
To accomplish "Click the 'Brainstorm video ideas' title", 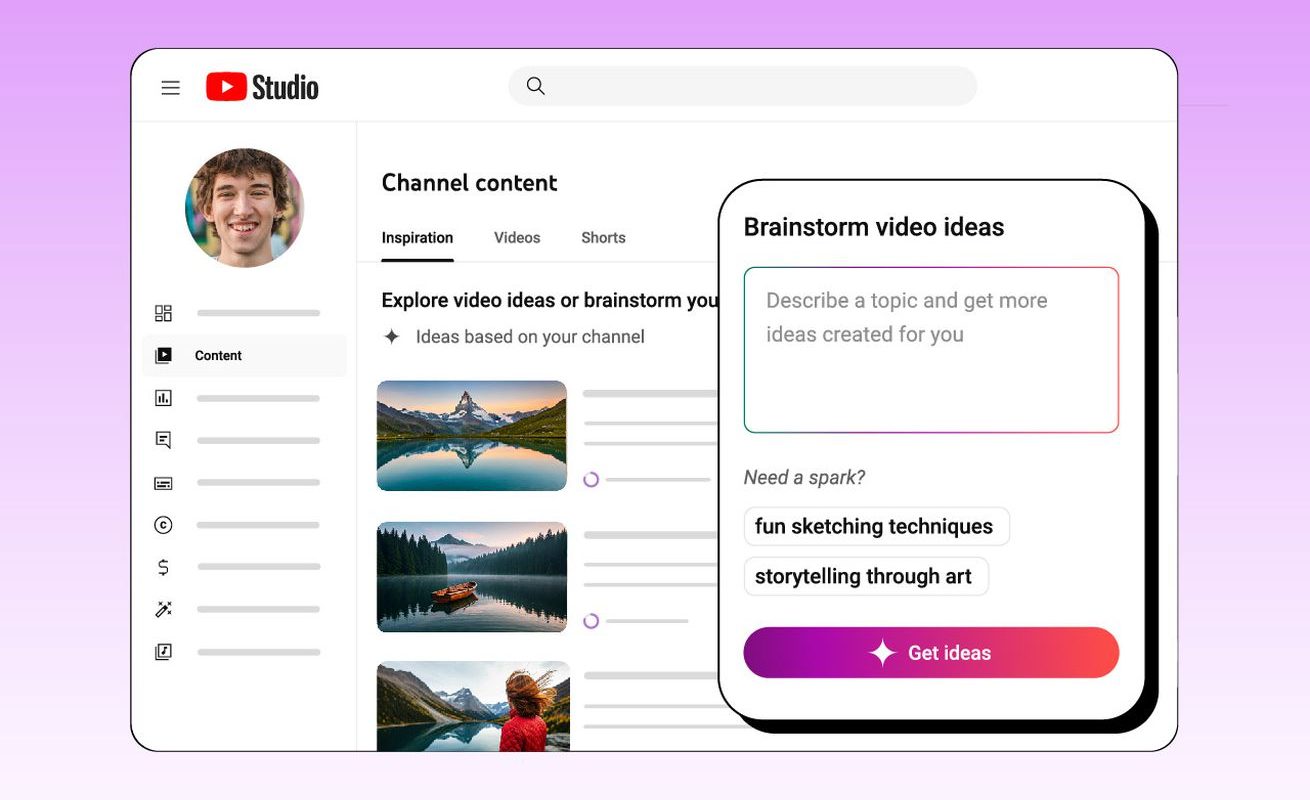I will pyautogui.click(x=874, y=227).
